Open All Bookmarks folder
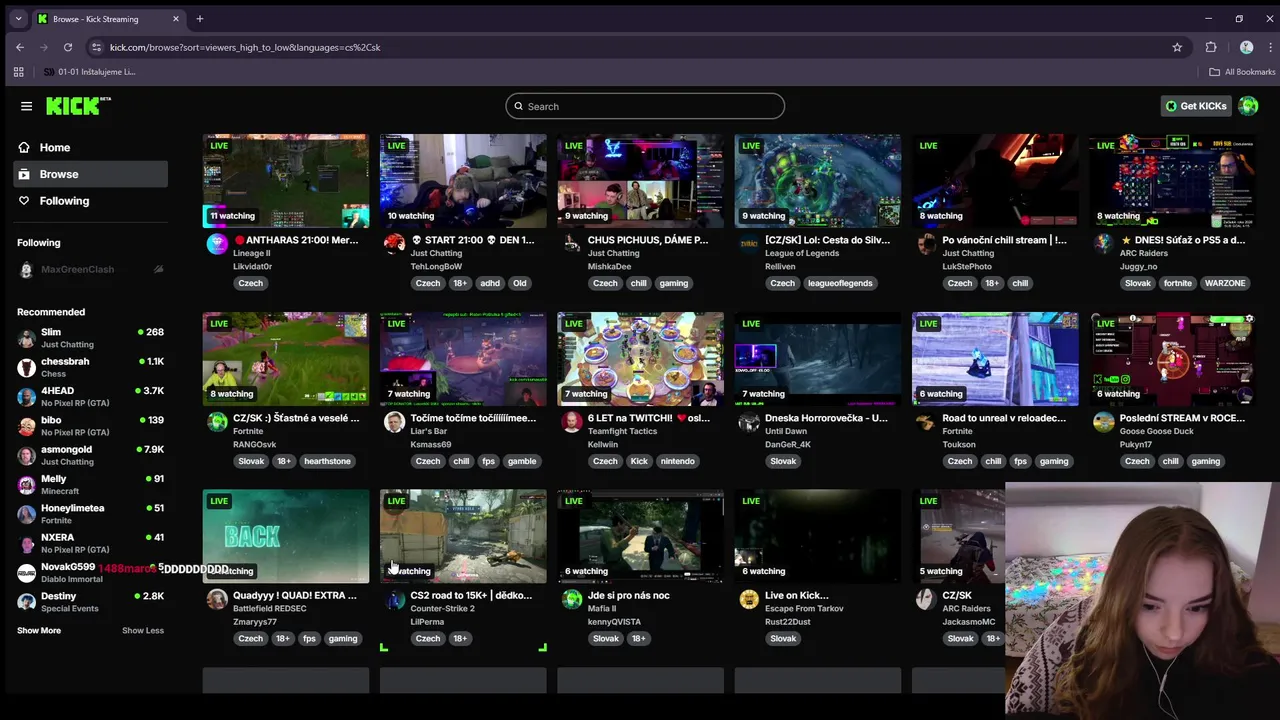The width and height of the screenshot is (1280, 720). tap(1242, 72)
